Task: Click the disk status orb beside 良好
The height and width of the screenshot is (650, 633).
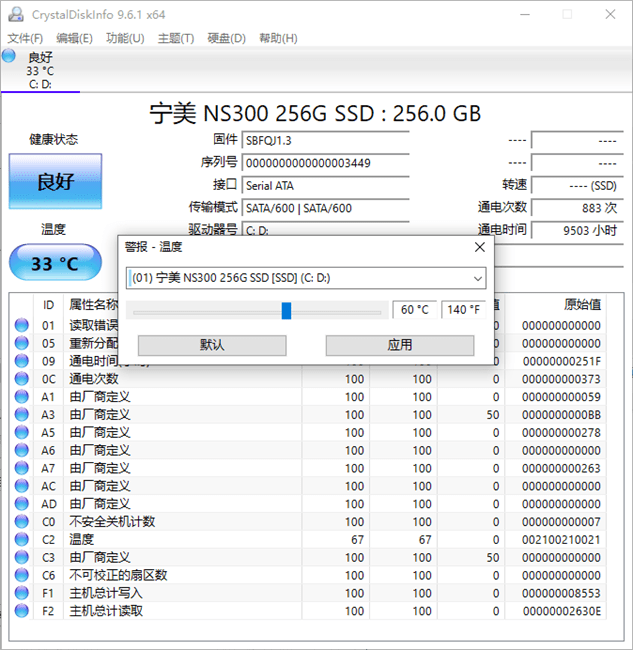Action: click(x=10, y=57)
